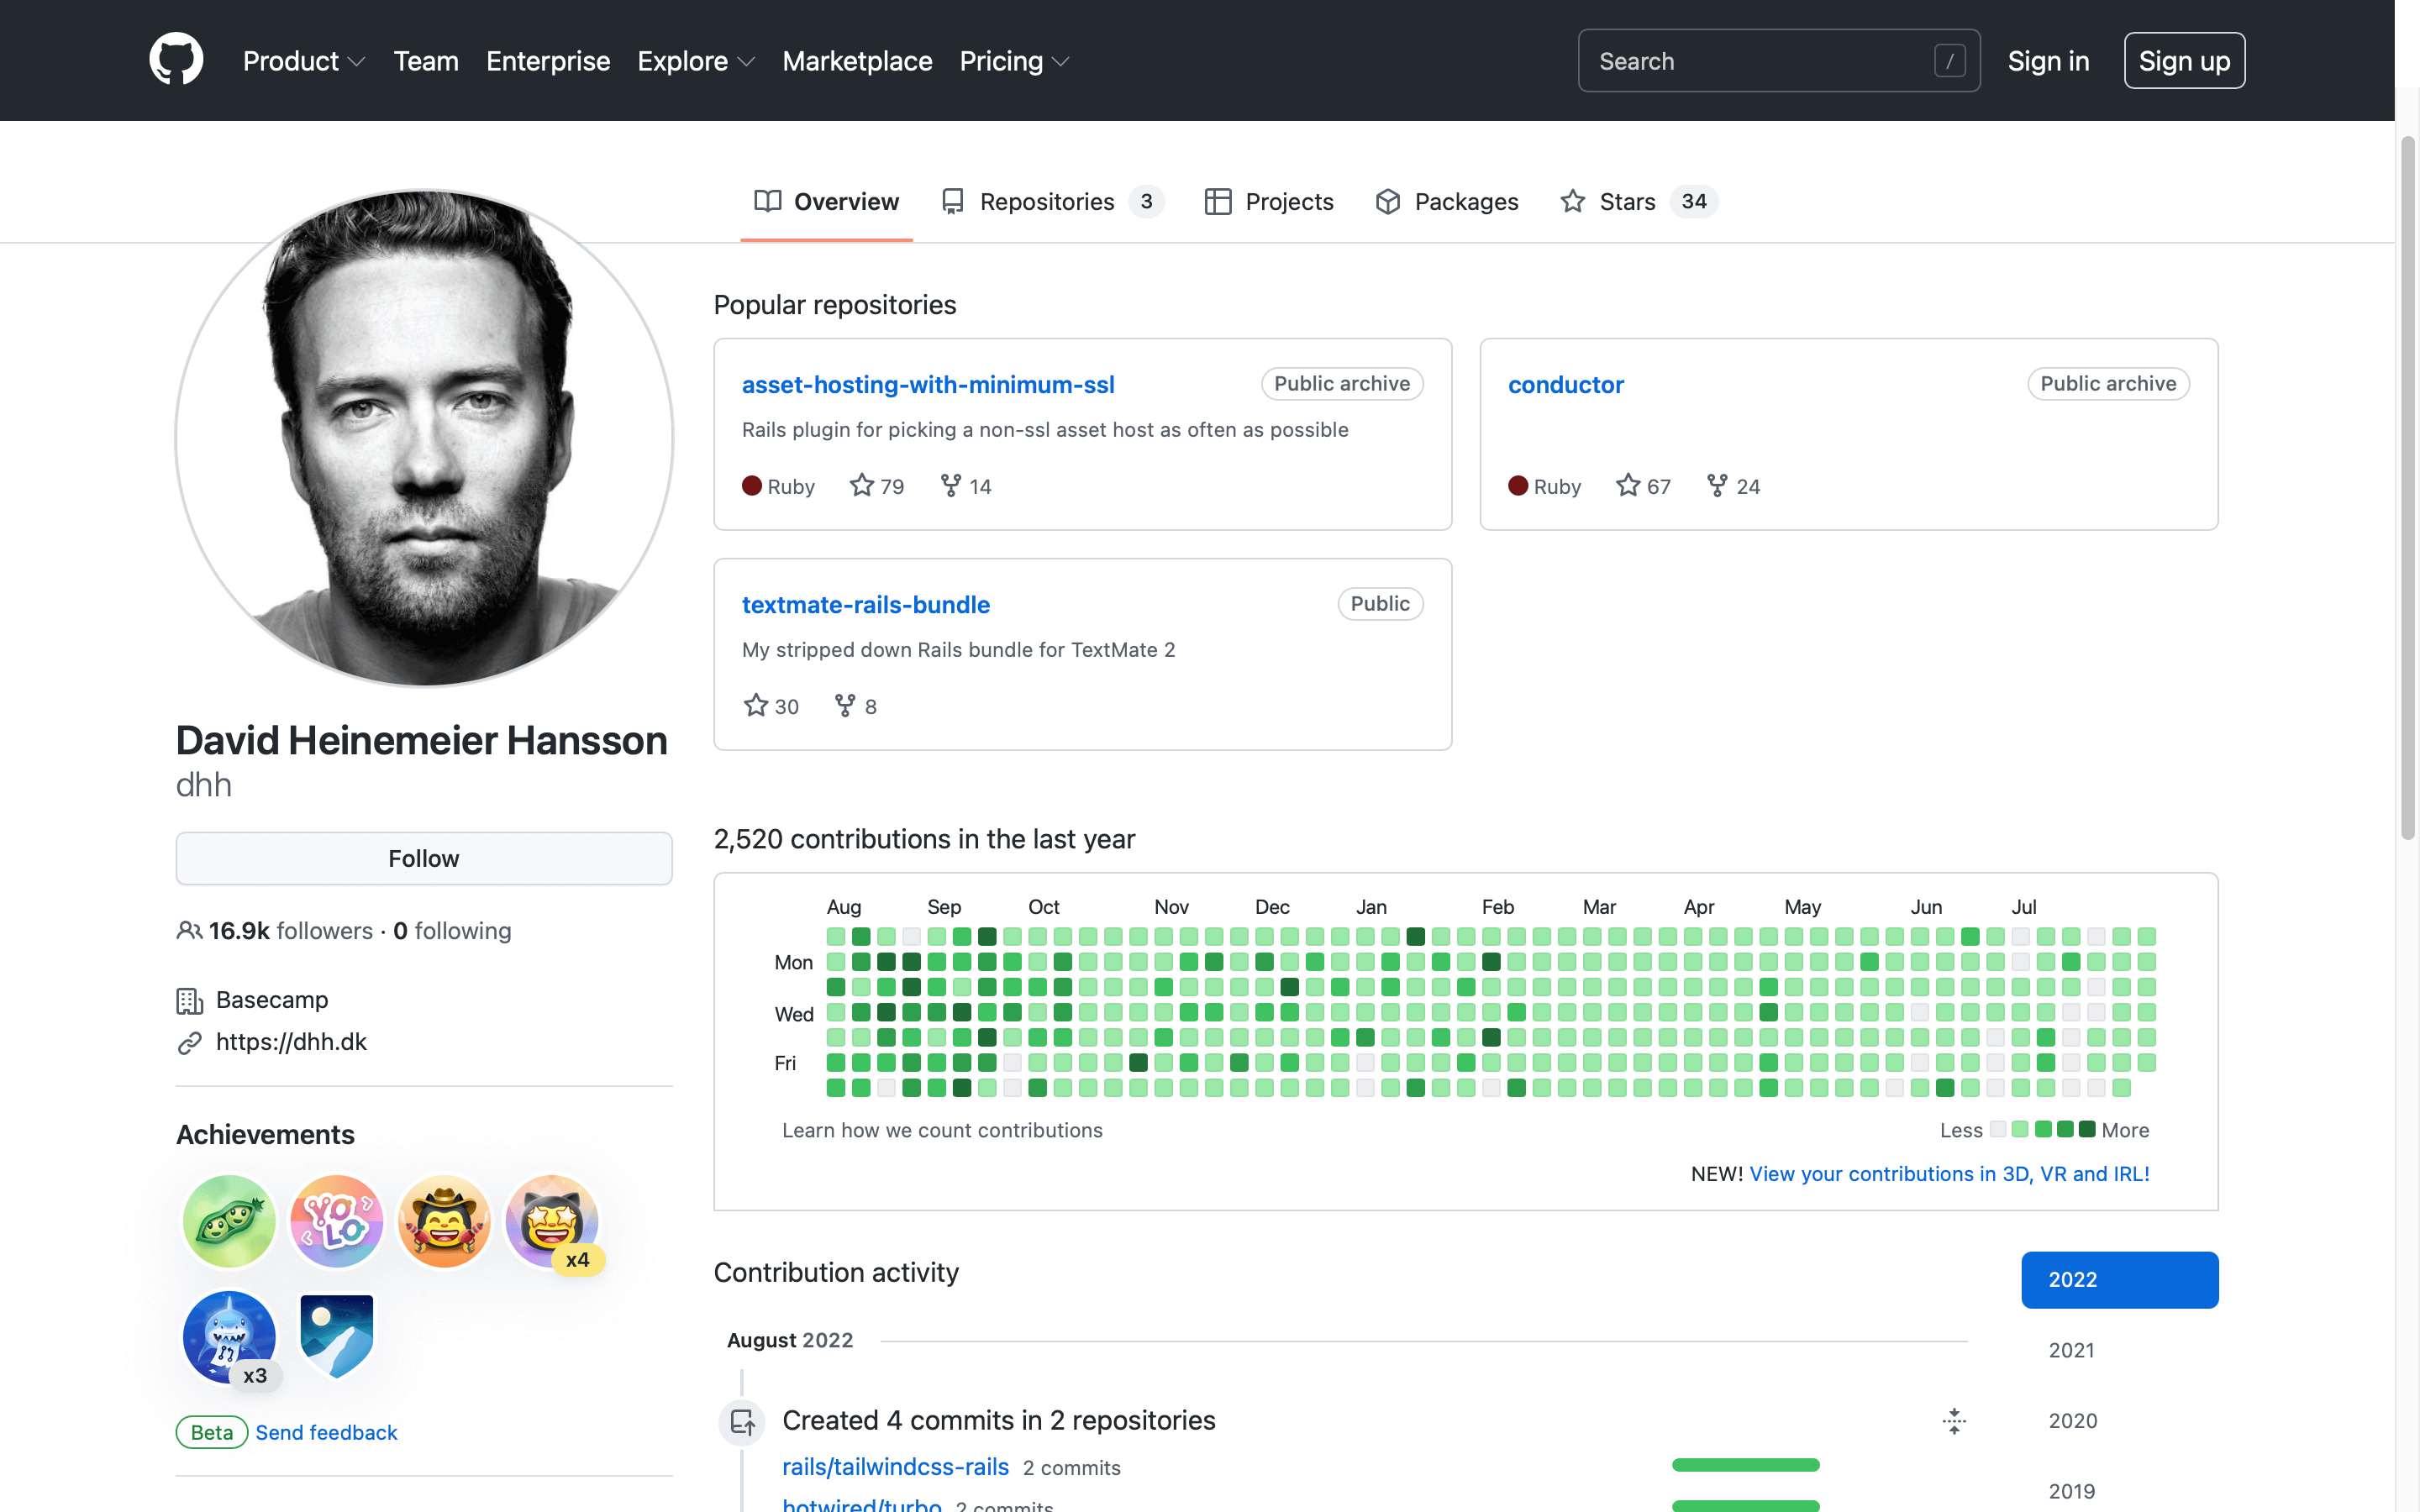The height and width of the screenshot is (1512, 2420).
Task: Click the Follow button for dhh
Action: pyautogui.click(x=423, y=857)
